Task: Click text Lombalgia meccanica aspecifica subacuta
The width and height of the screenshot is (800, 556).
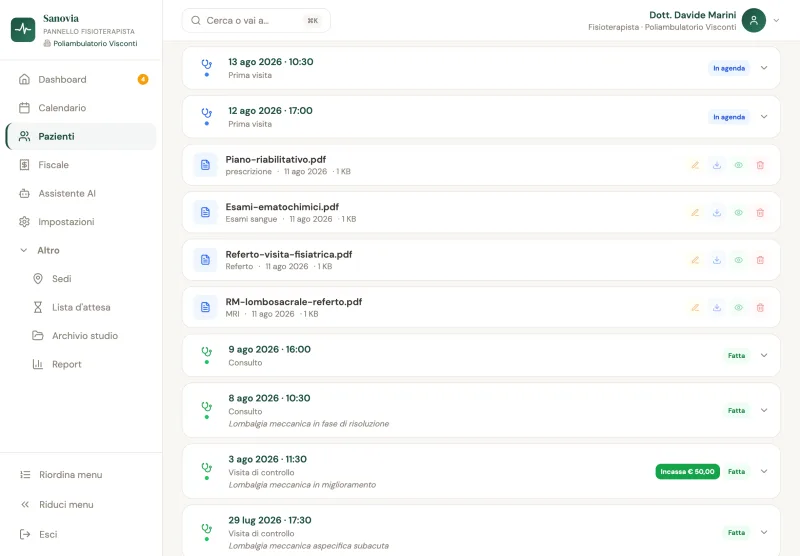Action: [x=309, y=546]
